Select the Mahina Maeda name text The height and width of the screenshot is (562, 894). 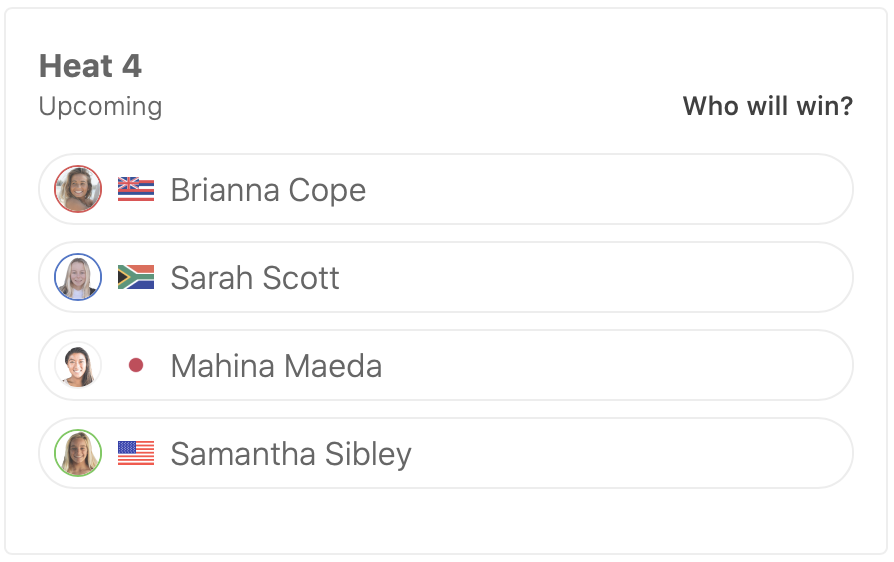coord(276,366)
